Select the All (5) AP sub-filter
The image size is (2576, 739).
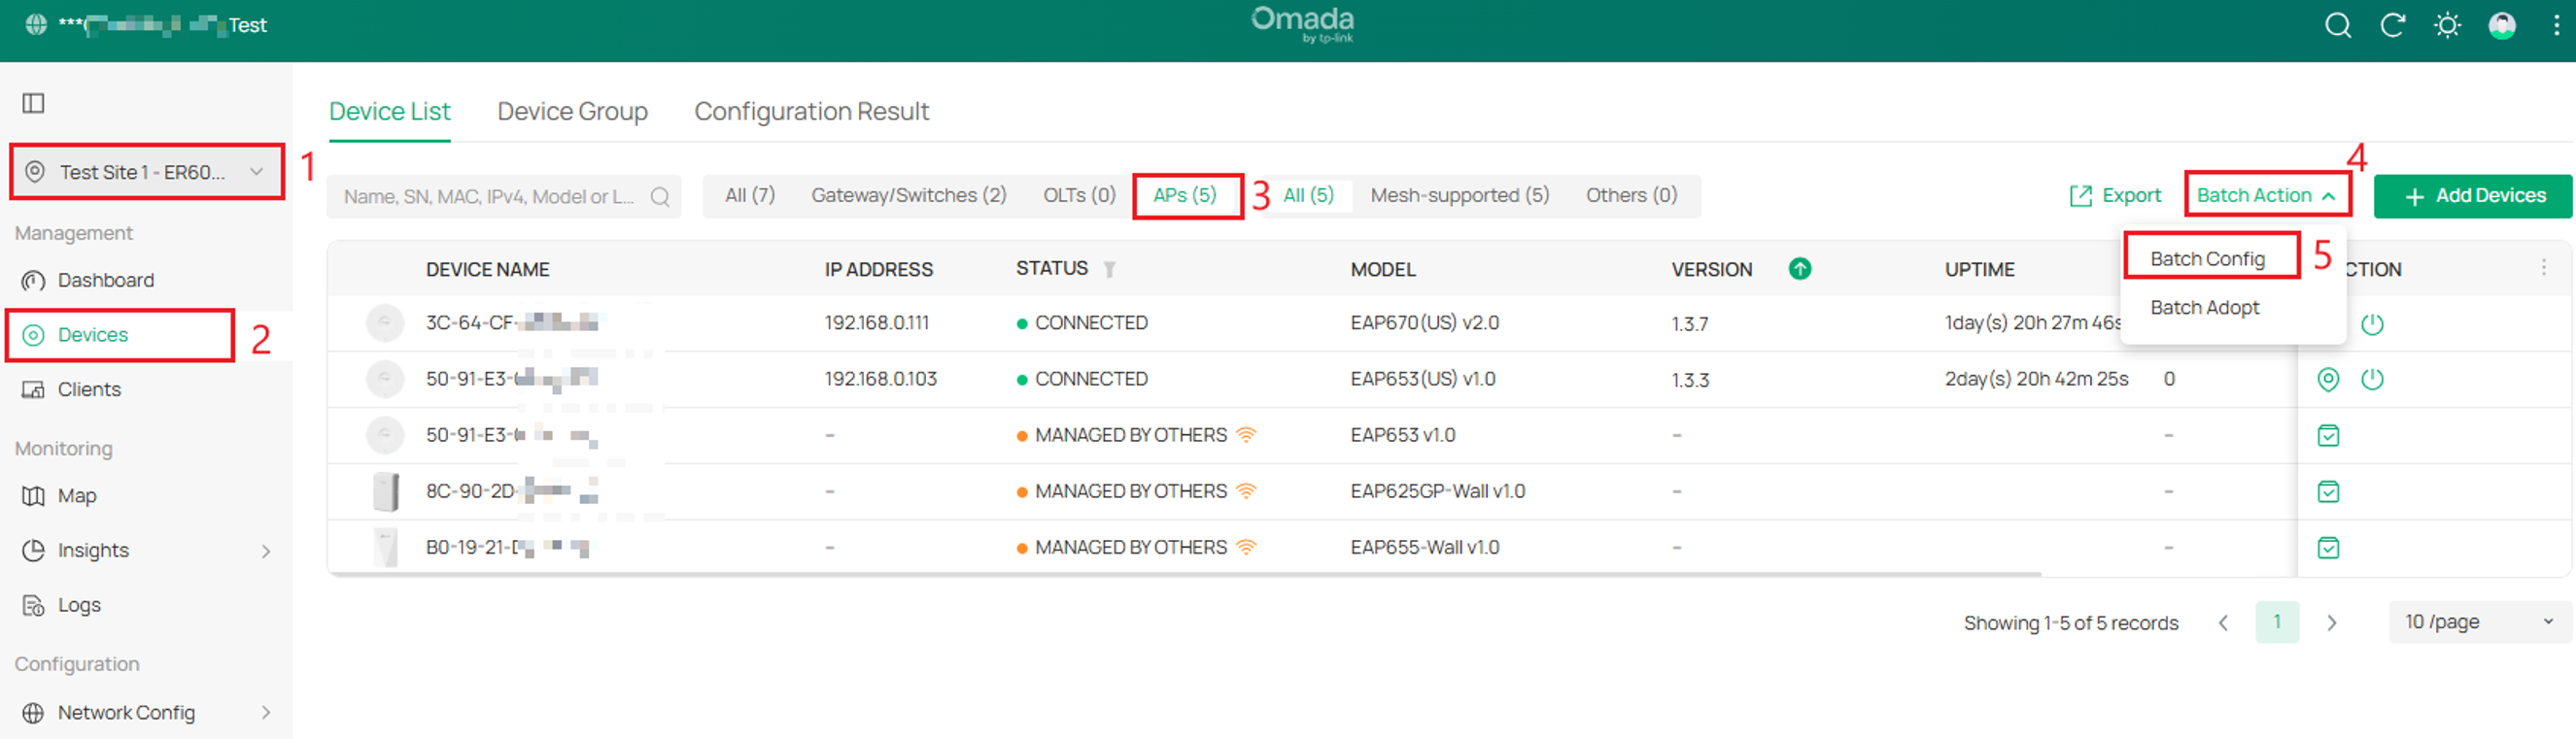click(1308, 196)
